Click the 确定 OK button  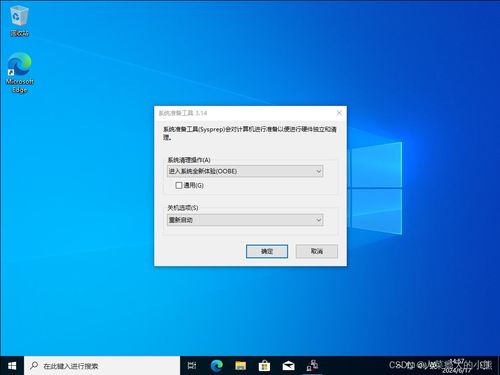[x=267, y=251]
